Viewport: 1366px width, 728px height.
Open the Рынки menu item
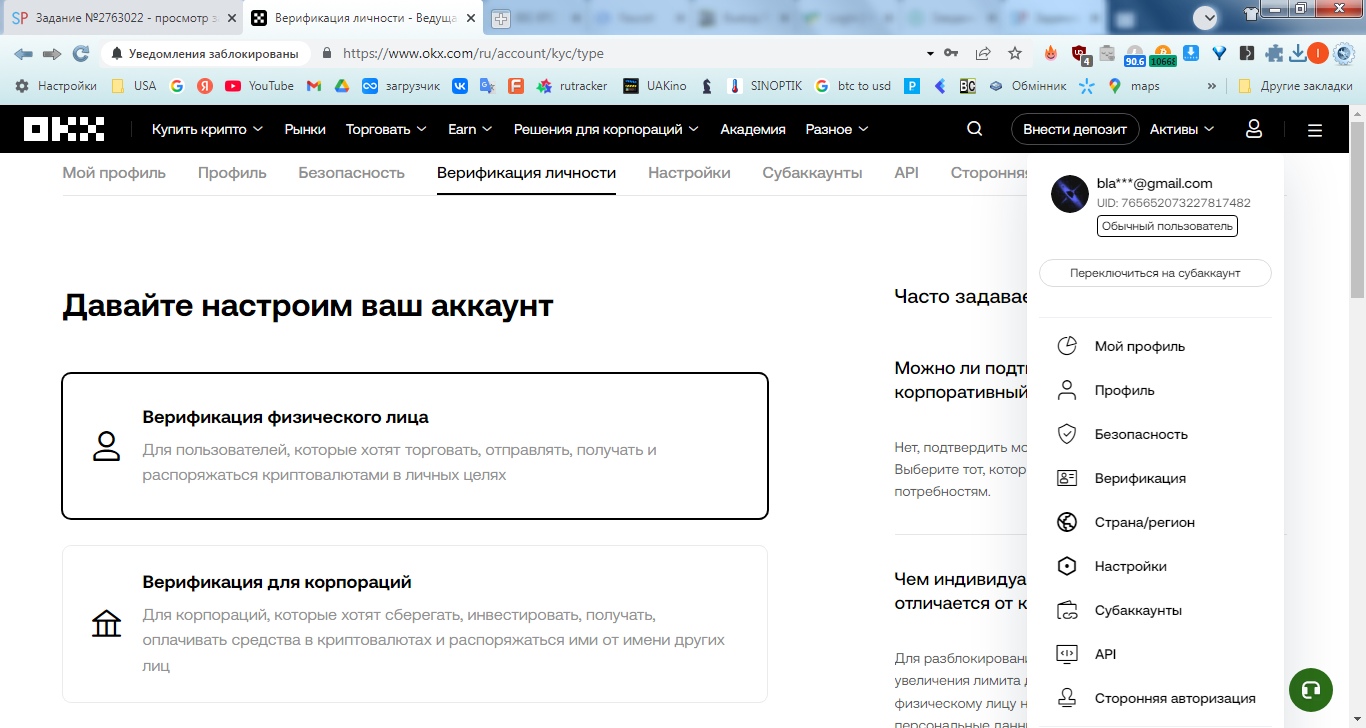click(x=305, y=129)
